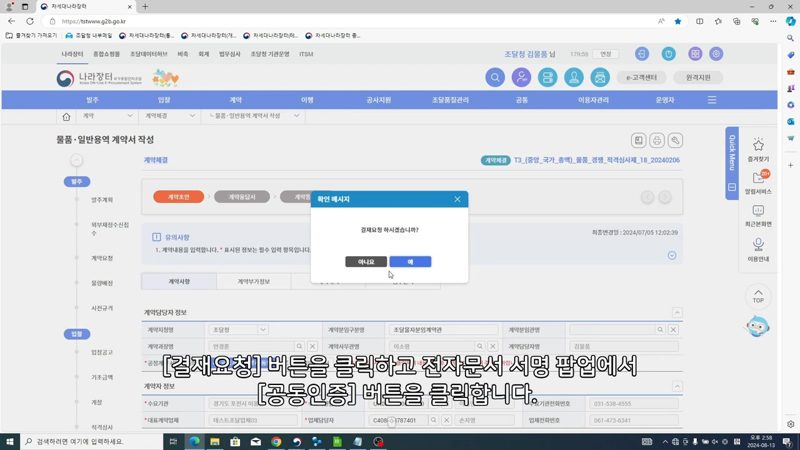Open the 공사지원 main menu
Screen dimensions: 800x450
click(x=379, y=100)
